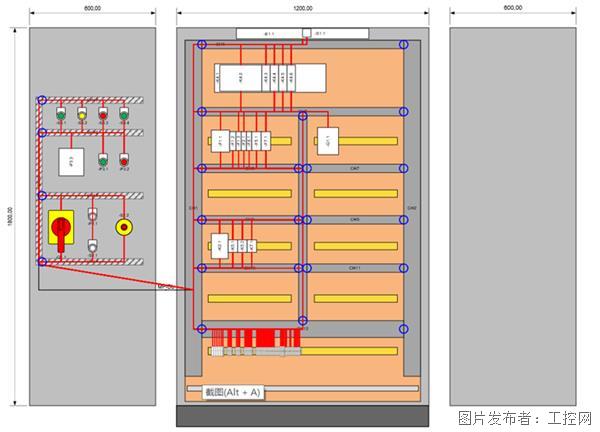Select the 1800.00 height dimension label

pos(9,216)
